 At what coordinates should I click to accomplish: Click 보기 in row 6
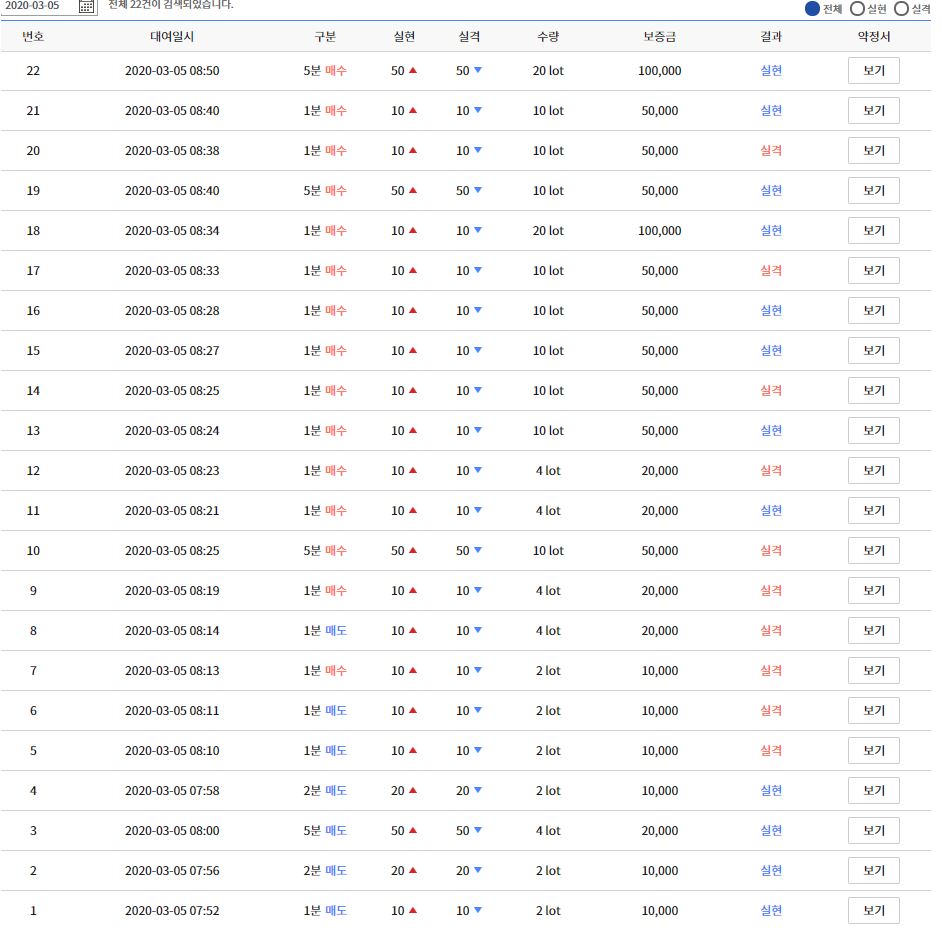874,711
